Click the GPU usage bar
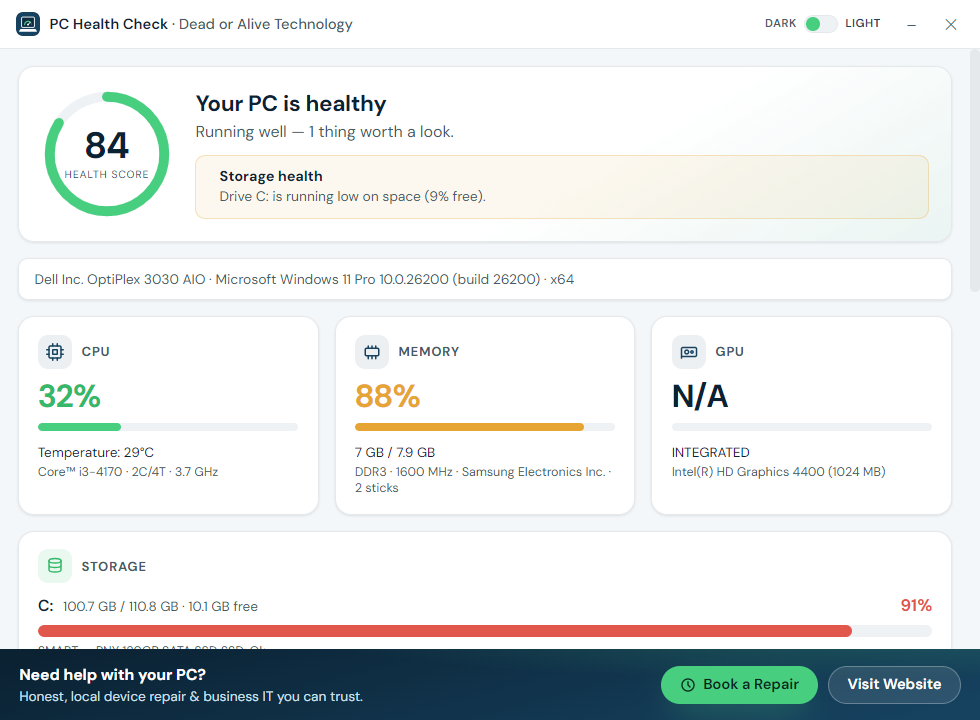This screenshot has height=720, width=980. [801, 427]
